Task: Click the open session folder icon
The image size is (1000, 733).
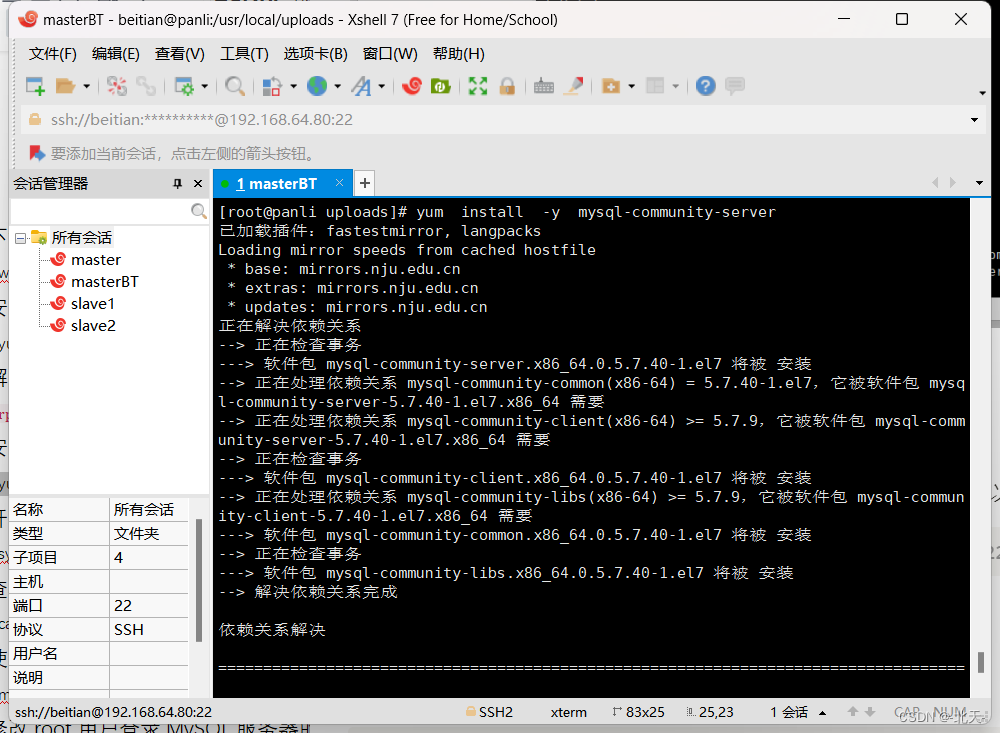Action: (65, 85)
